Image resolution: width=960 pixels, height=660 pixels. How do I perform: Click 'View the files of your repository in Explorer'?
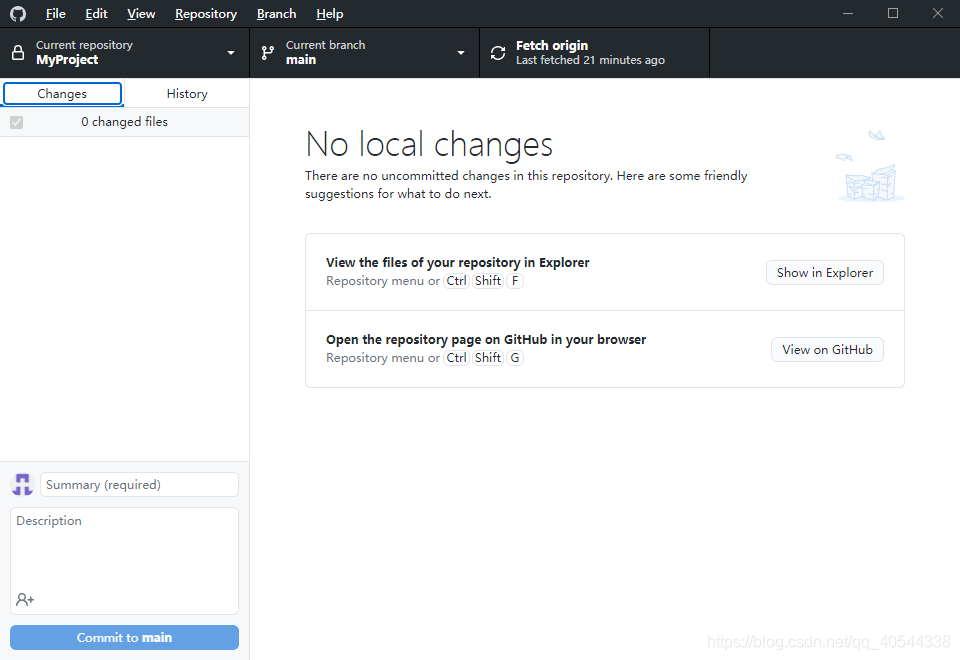pyautogui.click(x=457, y=262)
